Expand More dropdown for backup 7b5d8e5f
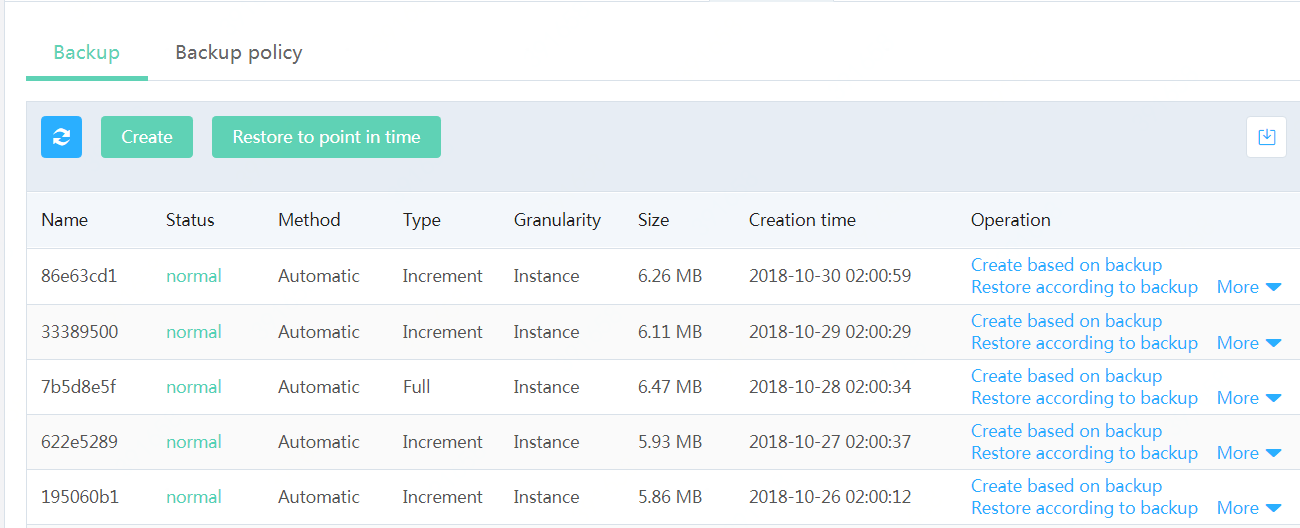 coord(1249,398)
